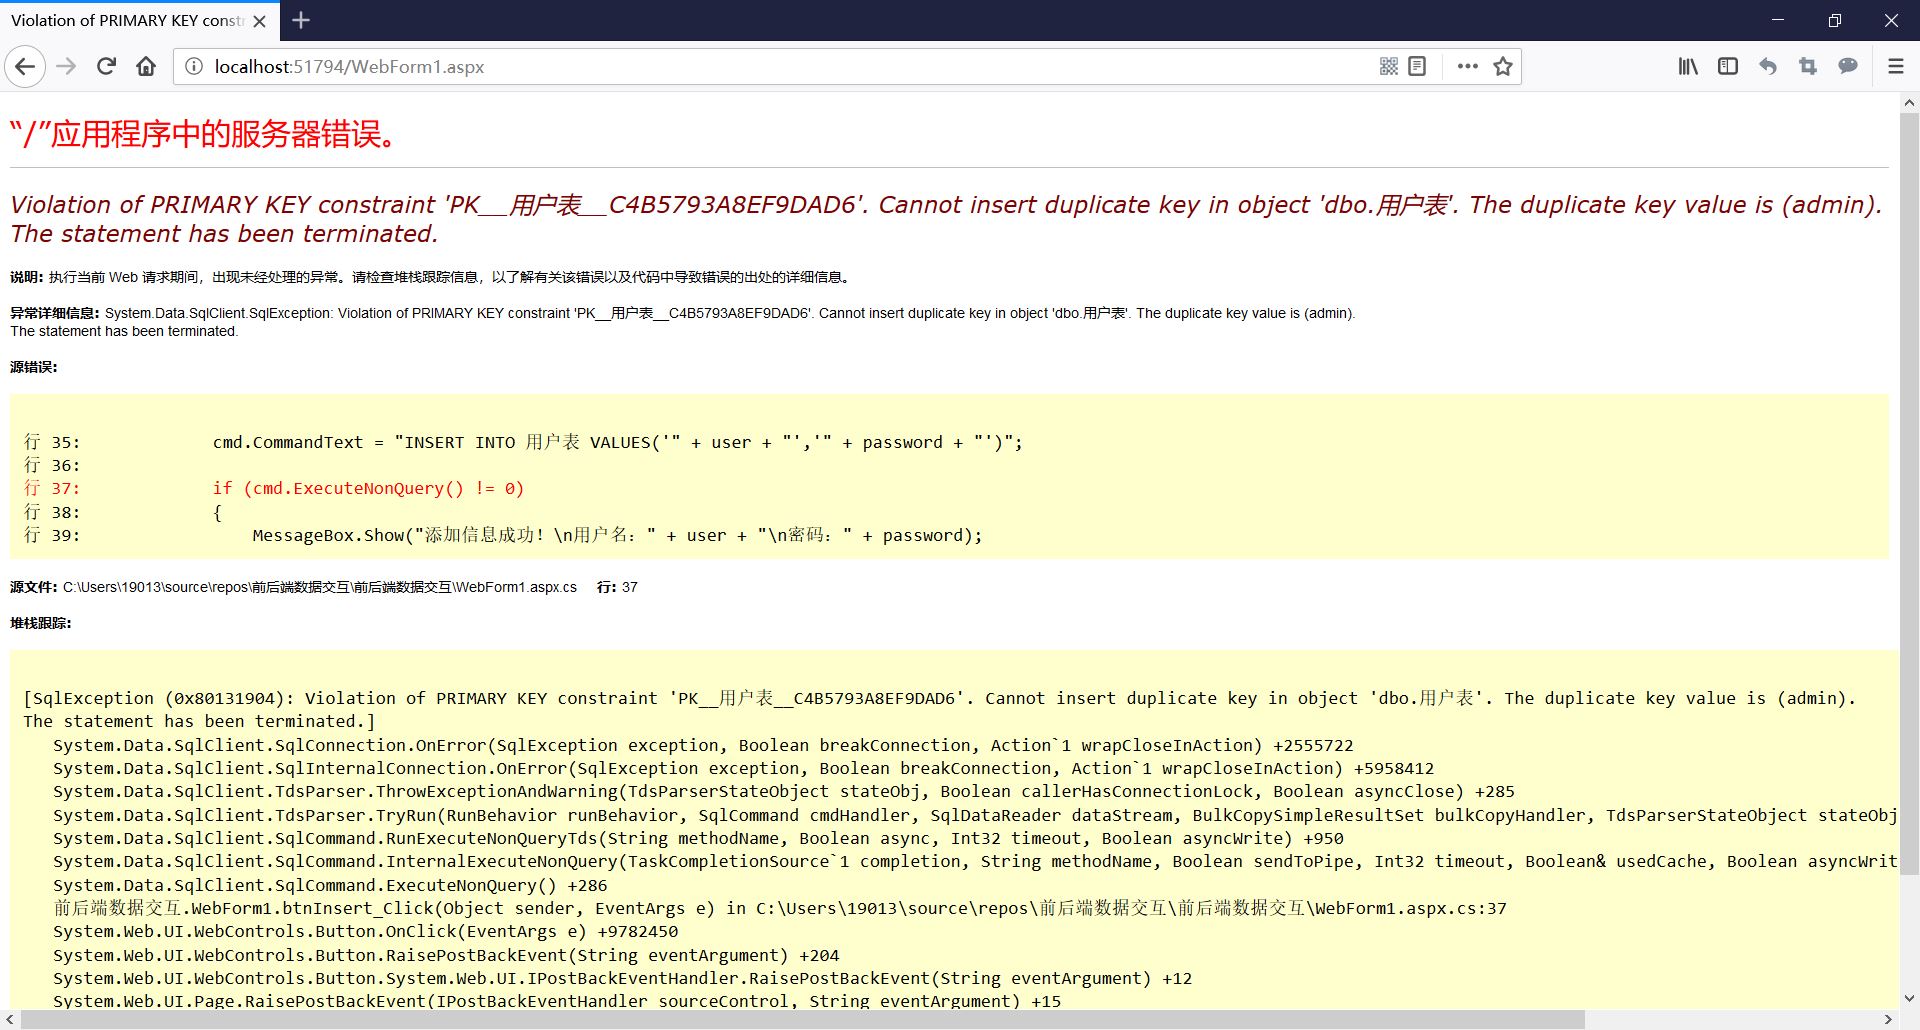Open the Library bookshelf icon
This screenshot has height=1030, width=1920.
click(1688, 67)
